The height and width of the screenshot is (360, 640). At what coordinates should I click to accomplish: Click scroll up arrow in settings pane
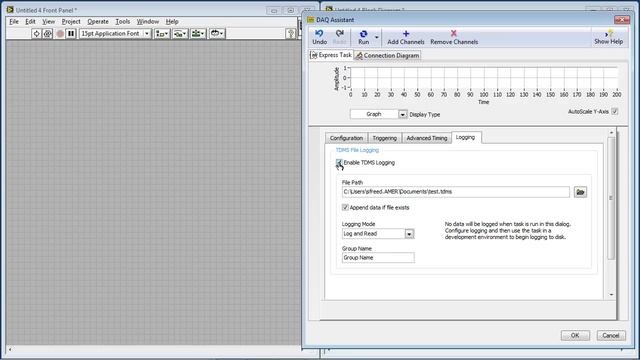pos(611,133)
